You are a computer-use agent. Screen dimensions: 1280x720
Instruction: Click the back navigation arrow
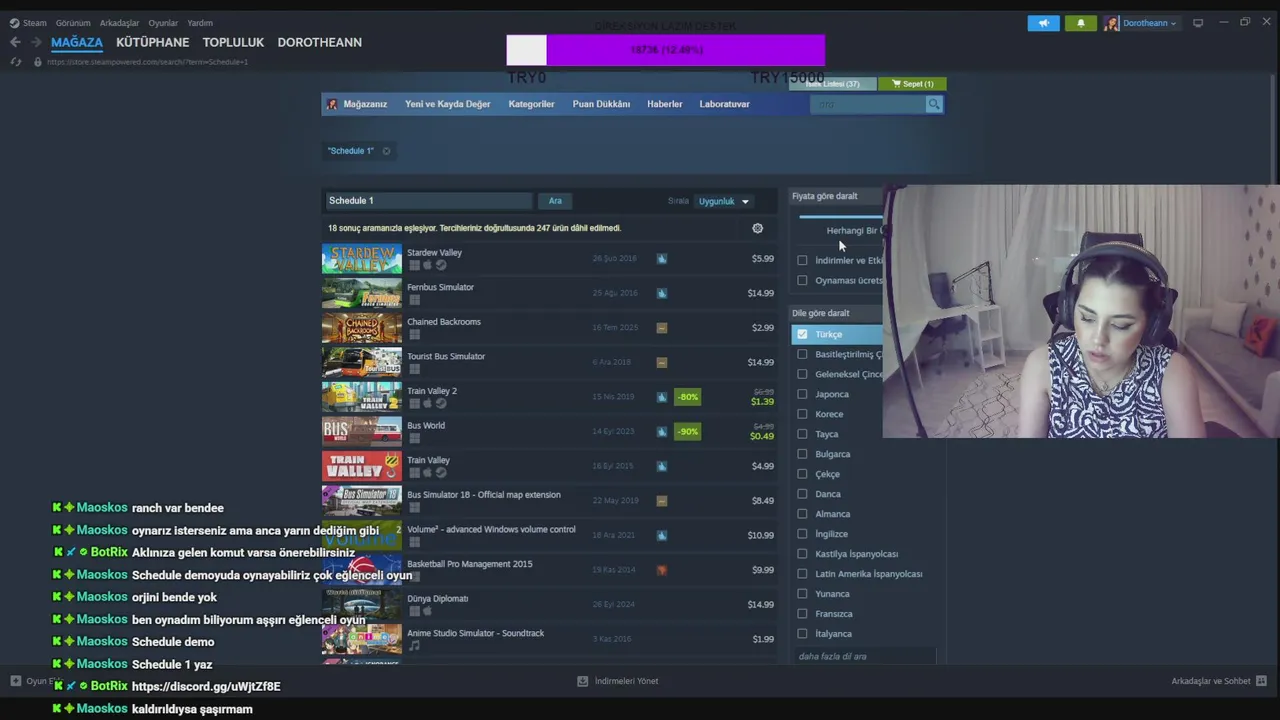15,42
